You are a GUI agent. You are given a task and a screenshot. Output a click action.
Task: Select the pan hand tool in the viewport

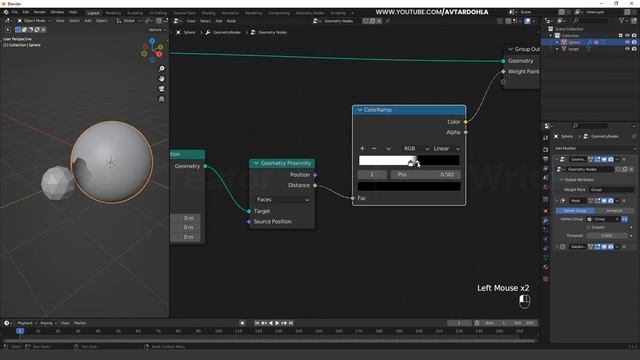(162, 78)
